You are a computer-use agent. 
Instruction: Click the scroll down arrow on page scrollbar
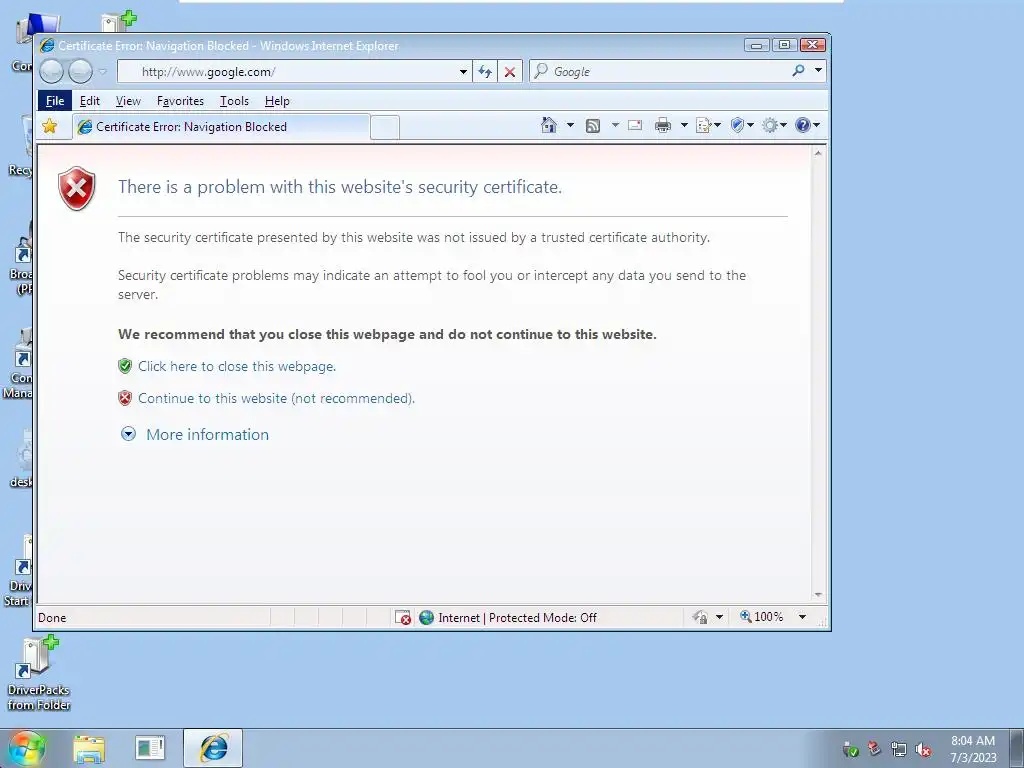point(818,595)
